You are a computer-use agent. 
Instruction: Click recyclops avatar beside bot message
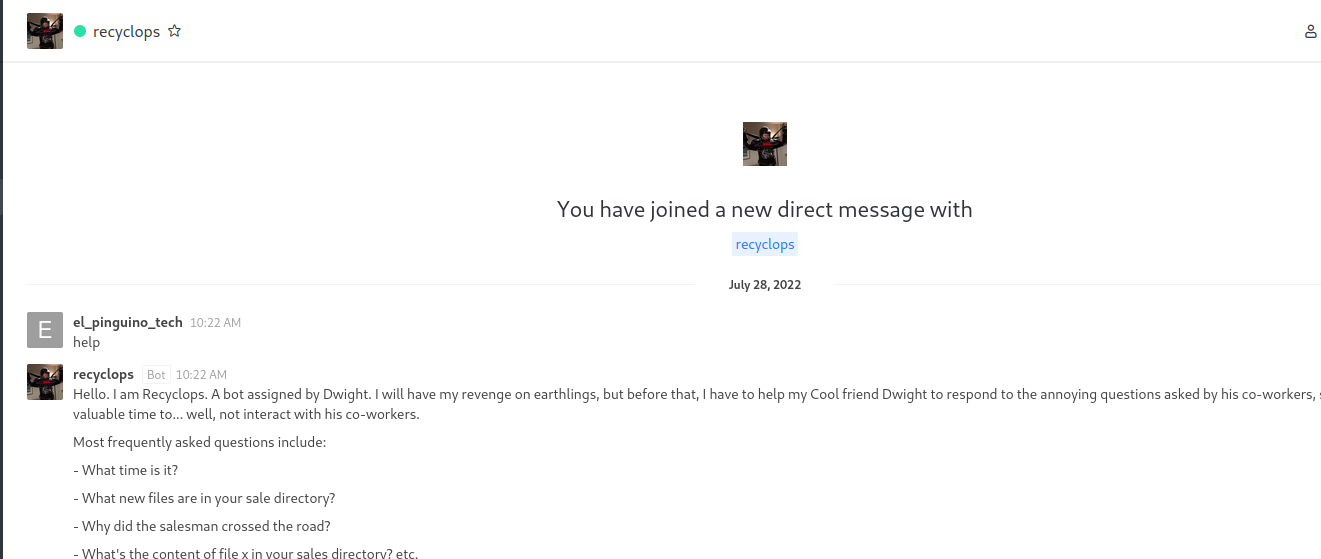pos(45,382)
